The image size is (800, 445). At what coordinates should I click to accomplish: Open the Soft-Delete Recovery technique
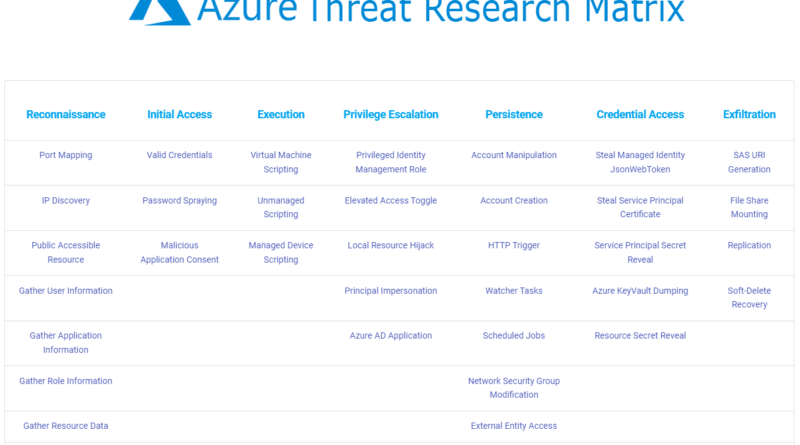(749, 298)
